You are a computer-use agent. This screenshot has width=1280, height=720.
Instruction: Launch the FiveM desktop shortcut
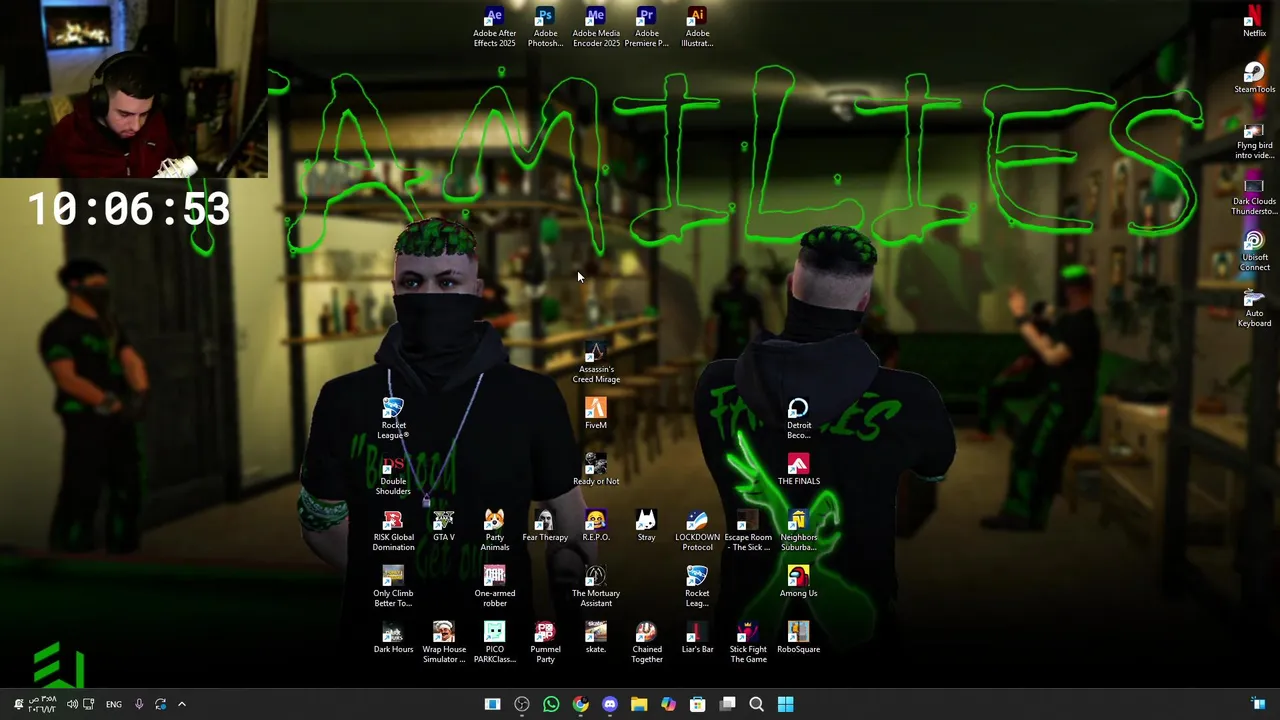[596, 414]
